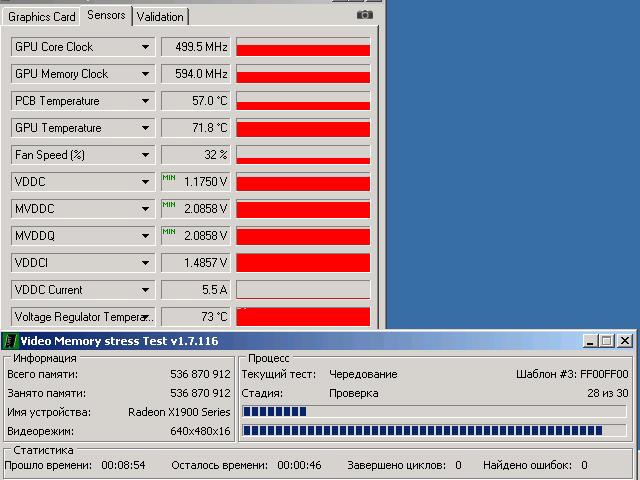Click the lower overall progress bar
This screenshot has height=480, width=640.
[434, 430]
